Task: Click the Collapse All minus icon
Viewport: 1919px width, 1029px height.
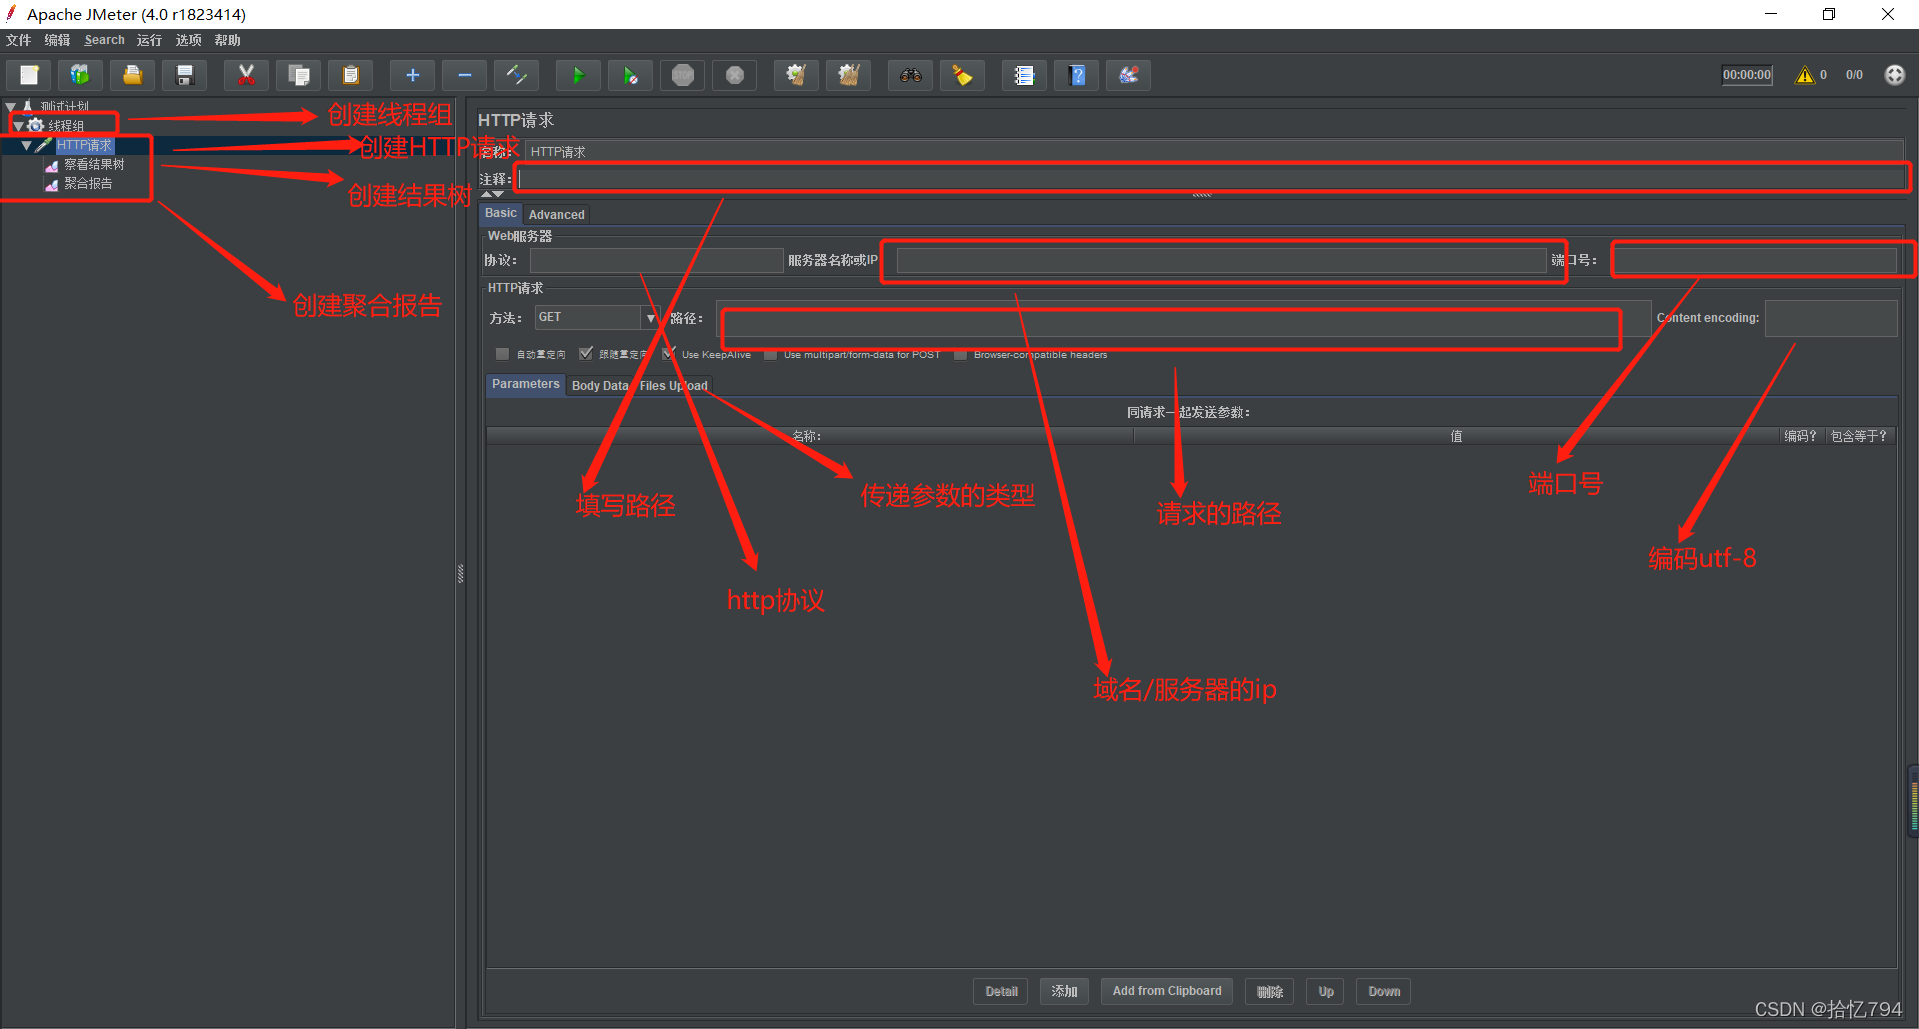Action: click(x=464, y=75)
